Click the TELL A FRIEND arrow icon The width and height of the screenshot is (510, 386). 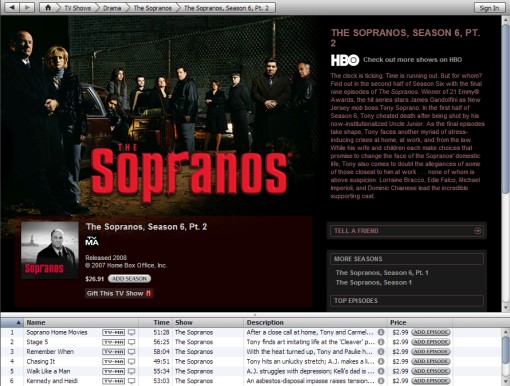tap(478, 231)
